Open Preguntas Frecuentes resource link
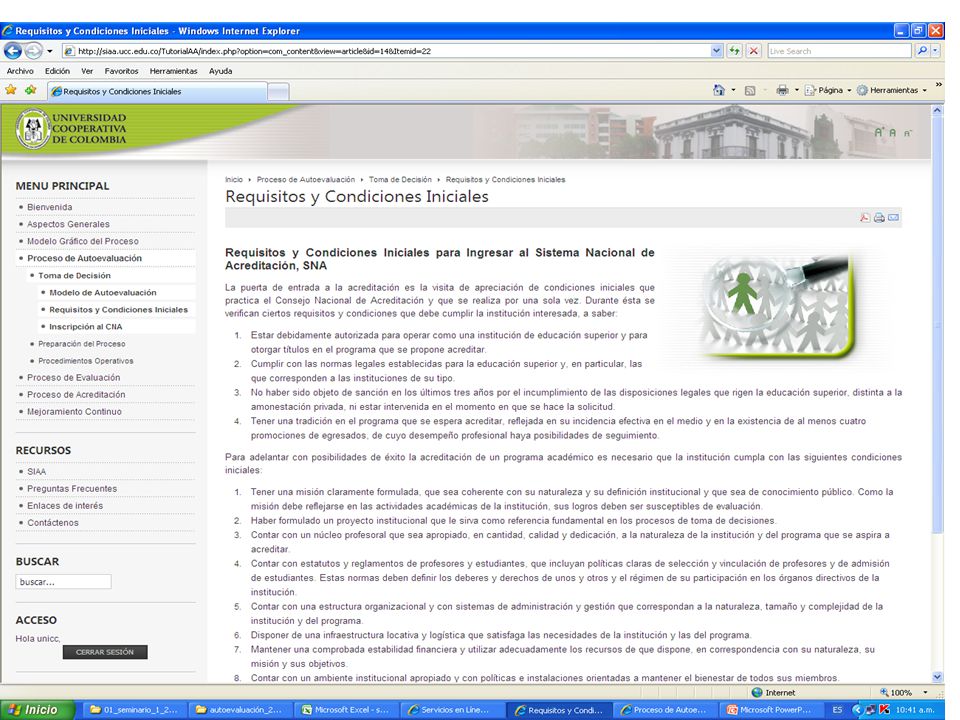 [72, 489]
